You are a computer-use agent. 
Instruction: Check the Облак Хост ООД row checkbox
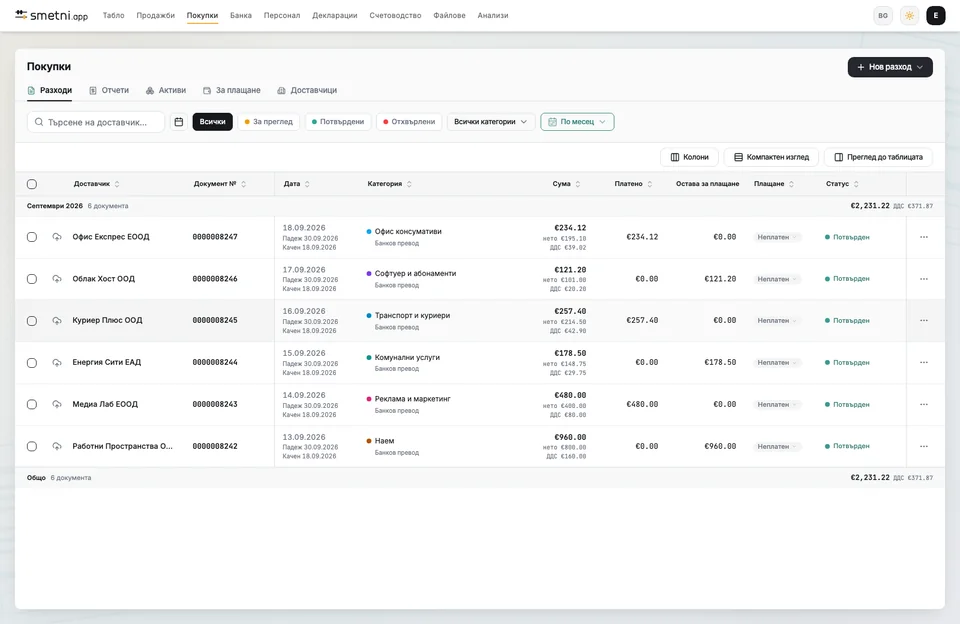[32, 279]
